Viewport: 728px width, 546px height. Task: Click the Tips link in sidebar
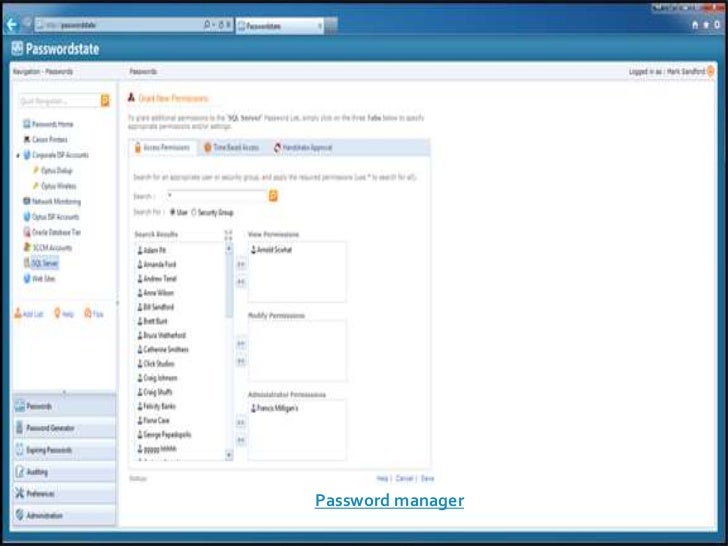tap(94, 314)
